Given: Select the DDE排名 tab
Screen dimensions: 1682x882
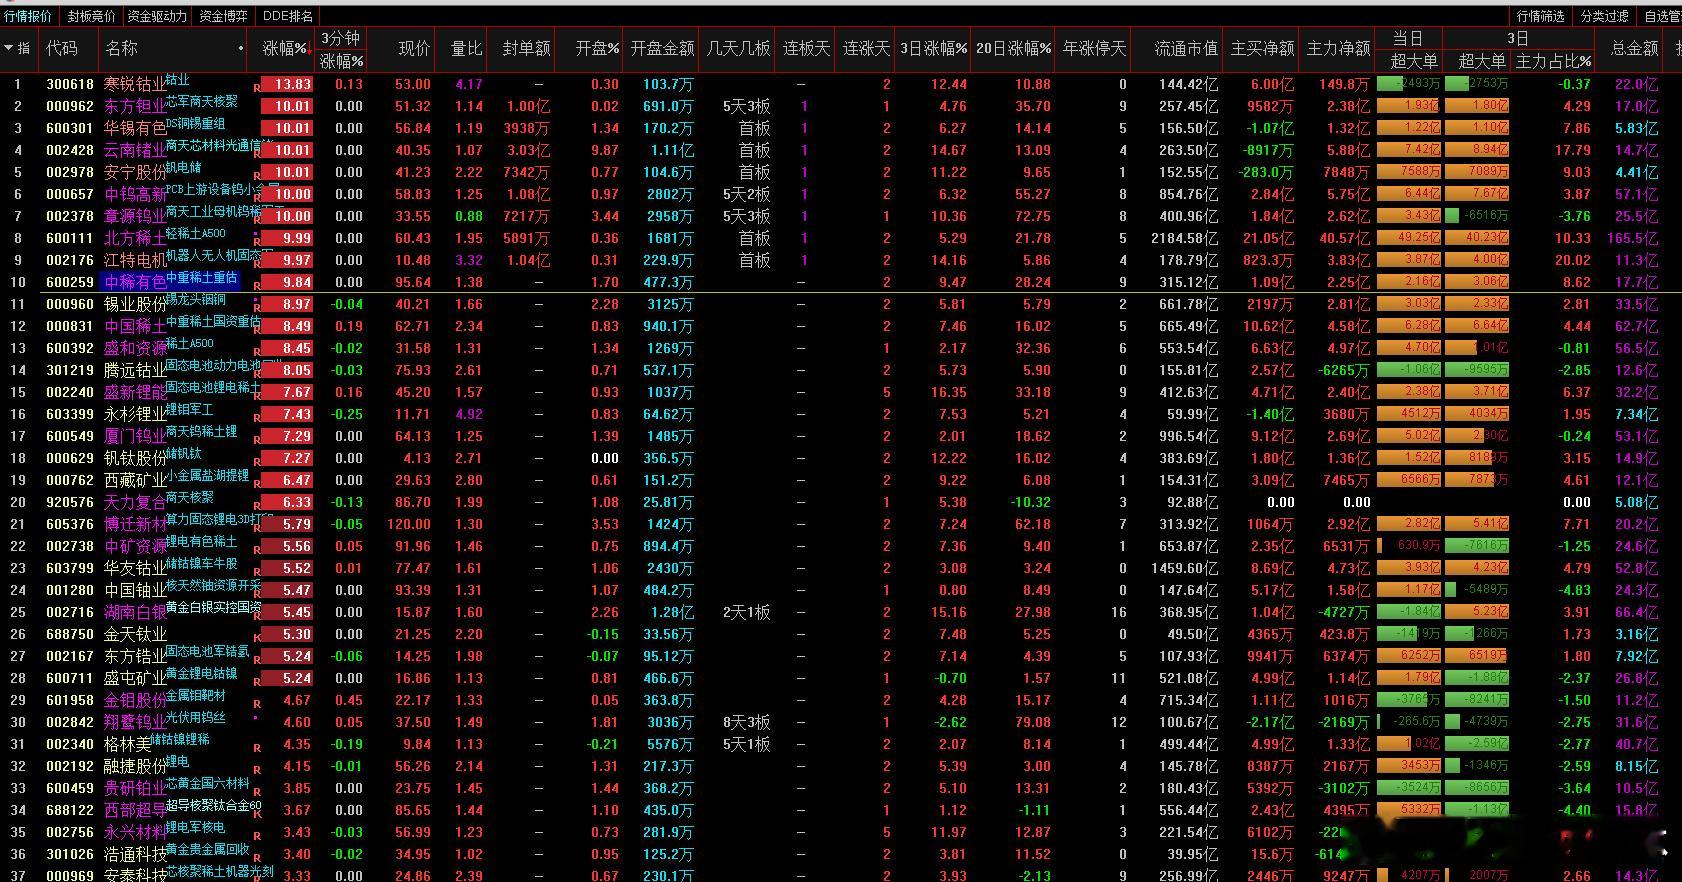Looking at the screenshot, I should [x=288, y=16].
